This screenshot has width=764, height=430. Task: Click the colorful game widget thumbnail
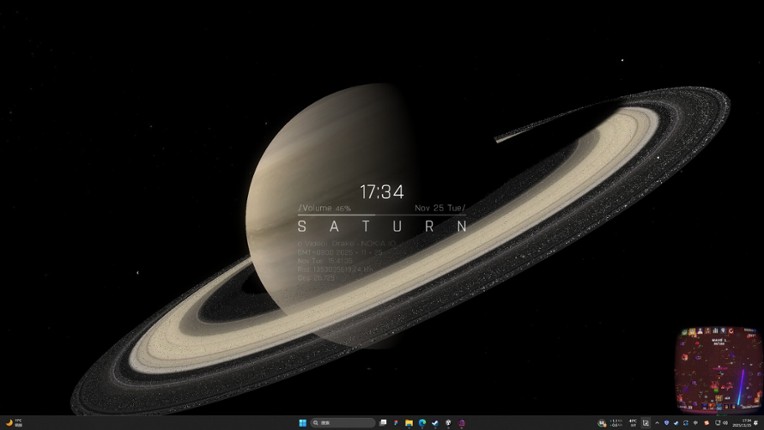tap(714, 368)
